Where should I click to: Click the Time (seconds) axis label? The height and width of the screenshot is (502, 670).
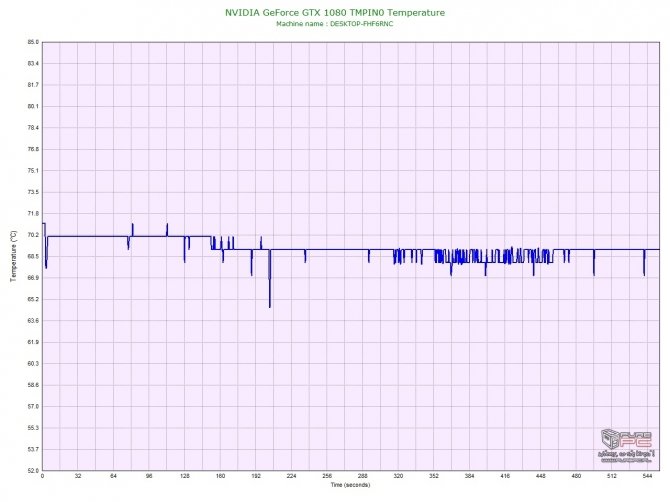point(350,485)
